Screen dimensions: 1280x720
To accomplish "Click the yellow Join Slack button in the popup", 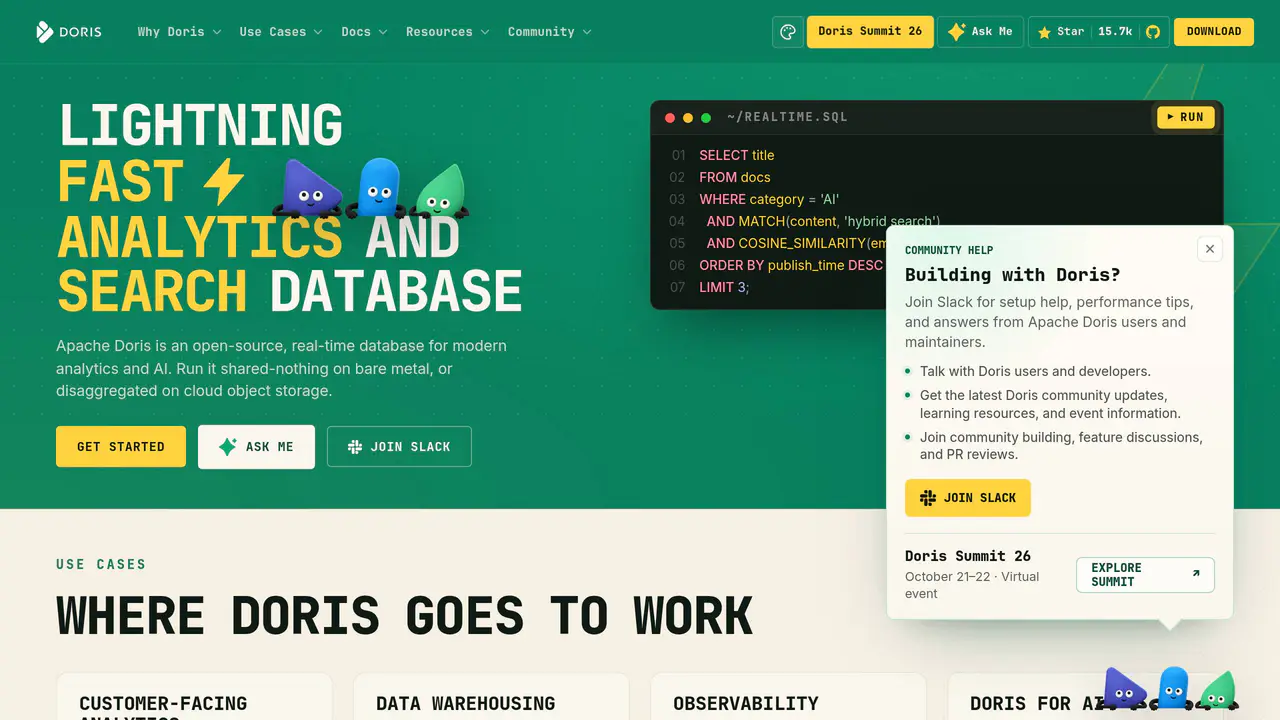I will pos(968,498).
